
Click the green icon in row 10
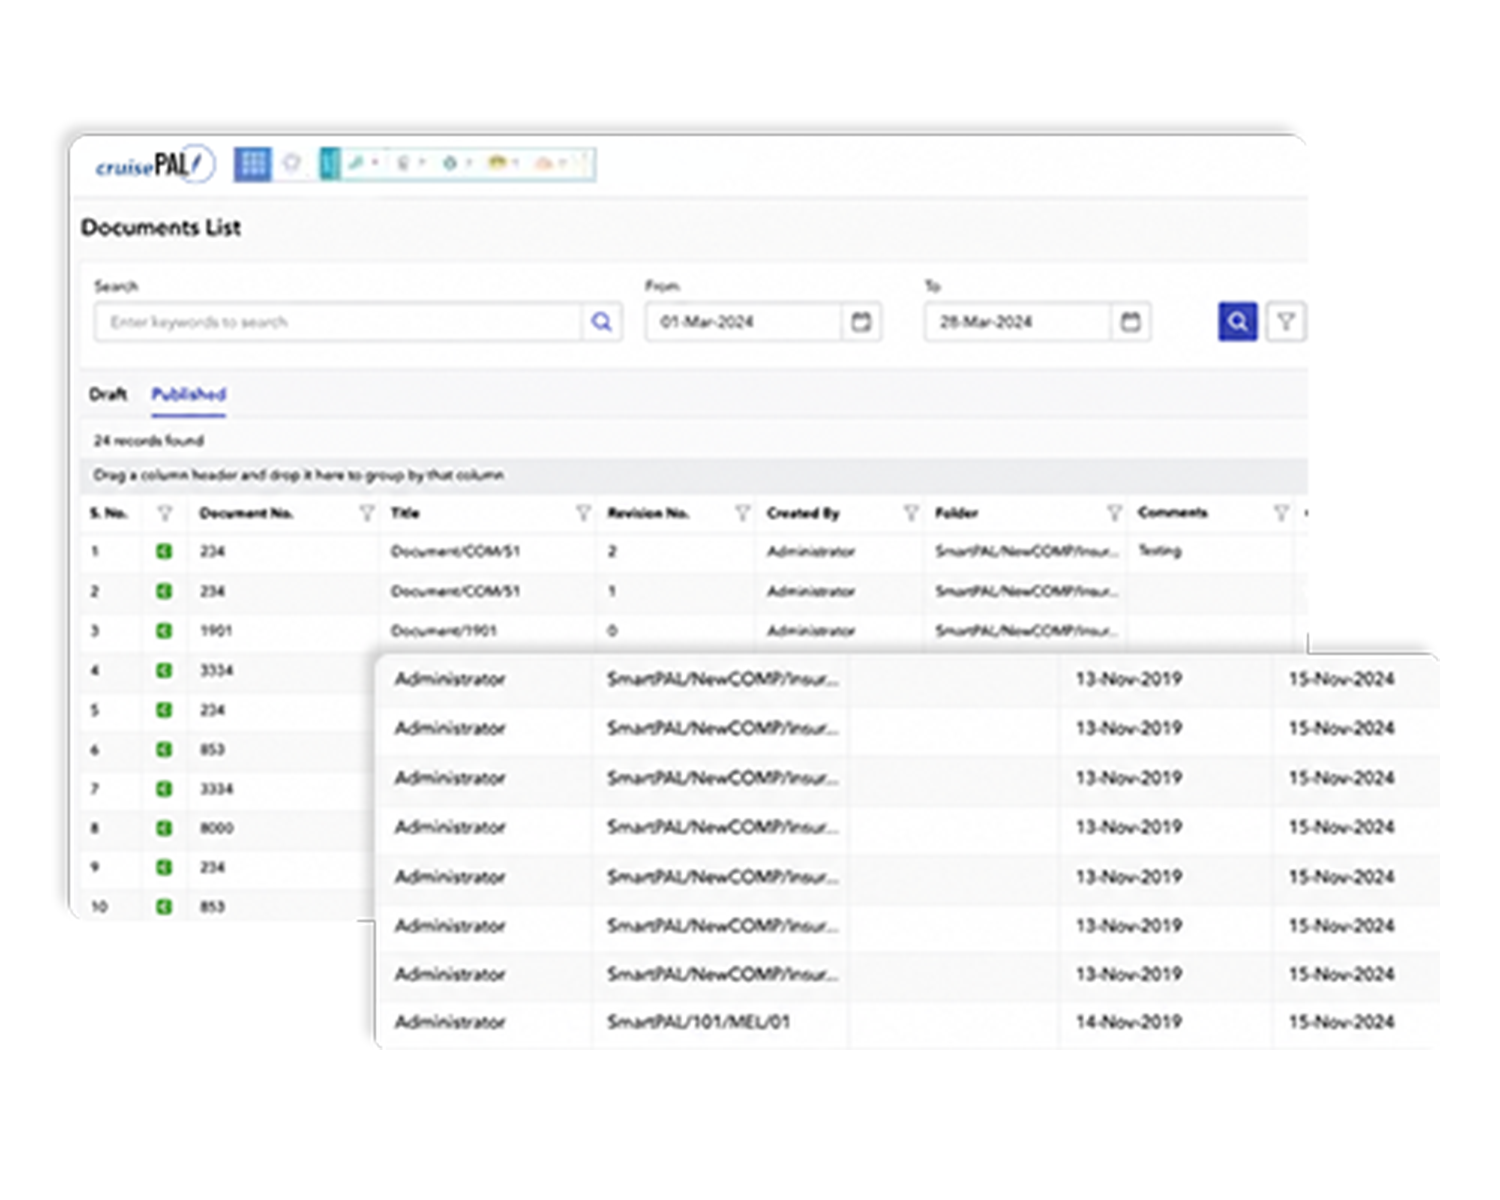point(164,907)
